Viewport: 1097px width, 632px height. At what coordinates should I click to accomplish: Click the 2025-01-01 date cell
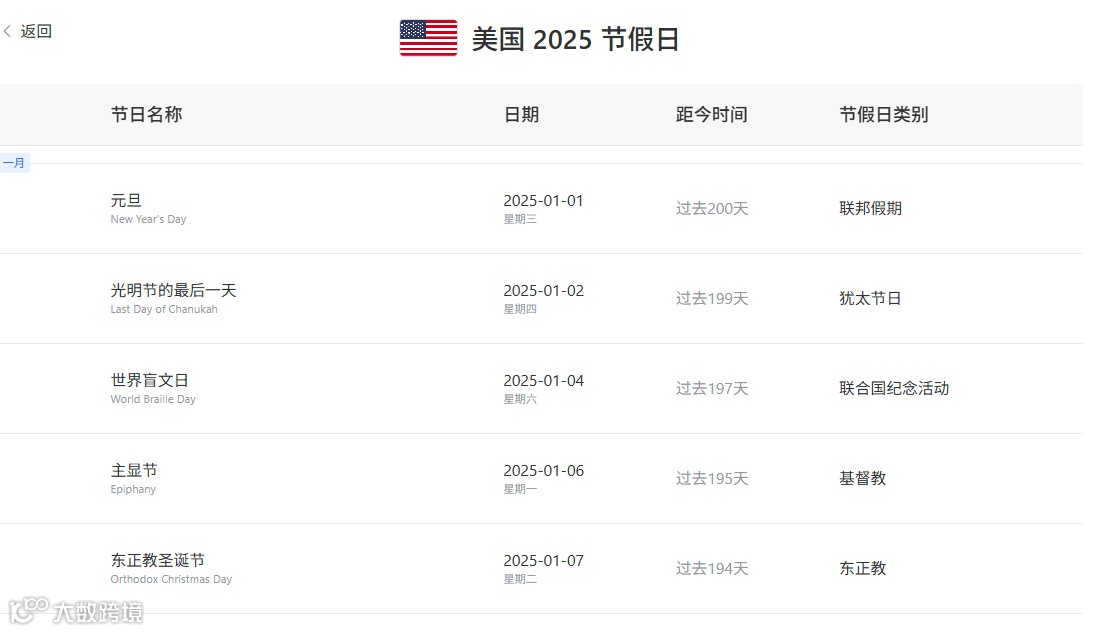pos(544,209)
